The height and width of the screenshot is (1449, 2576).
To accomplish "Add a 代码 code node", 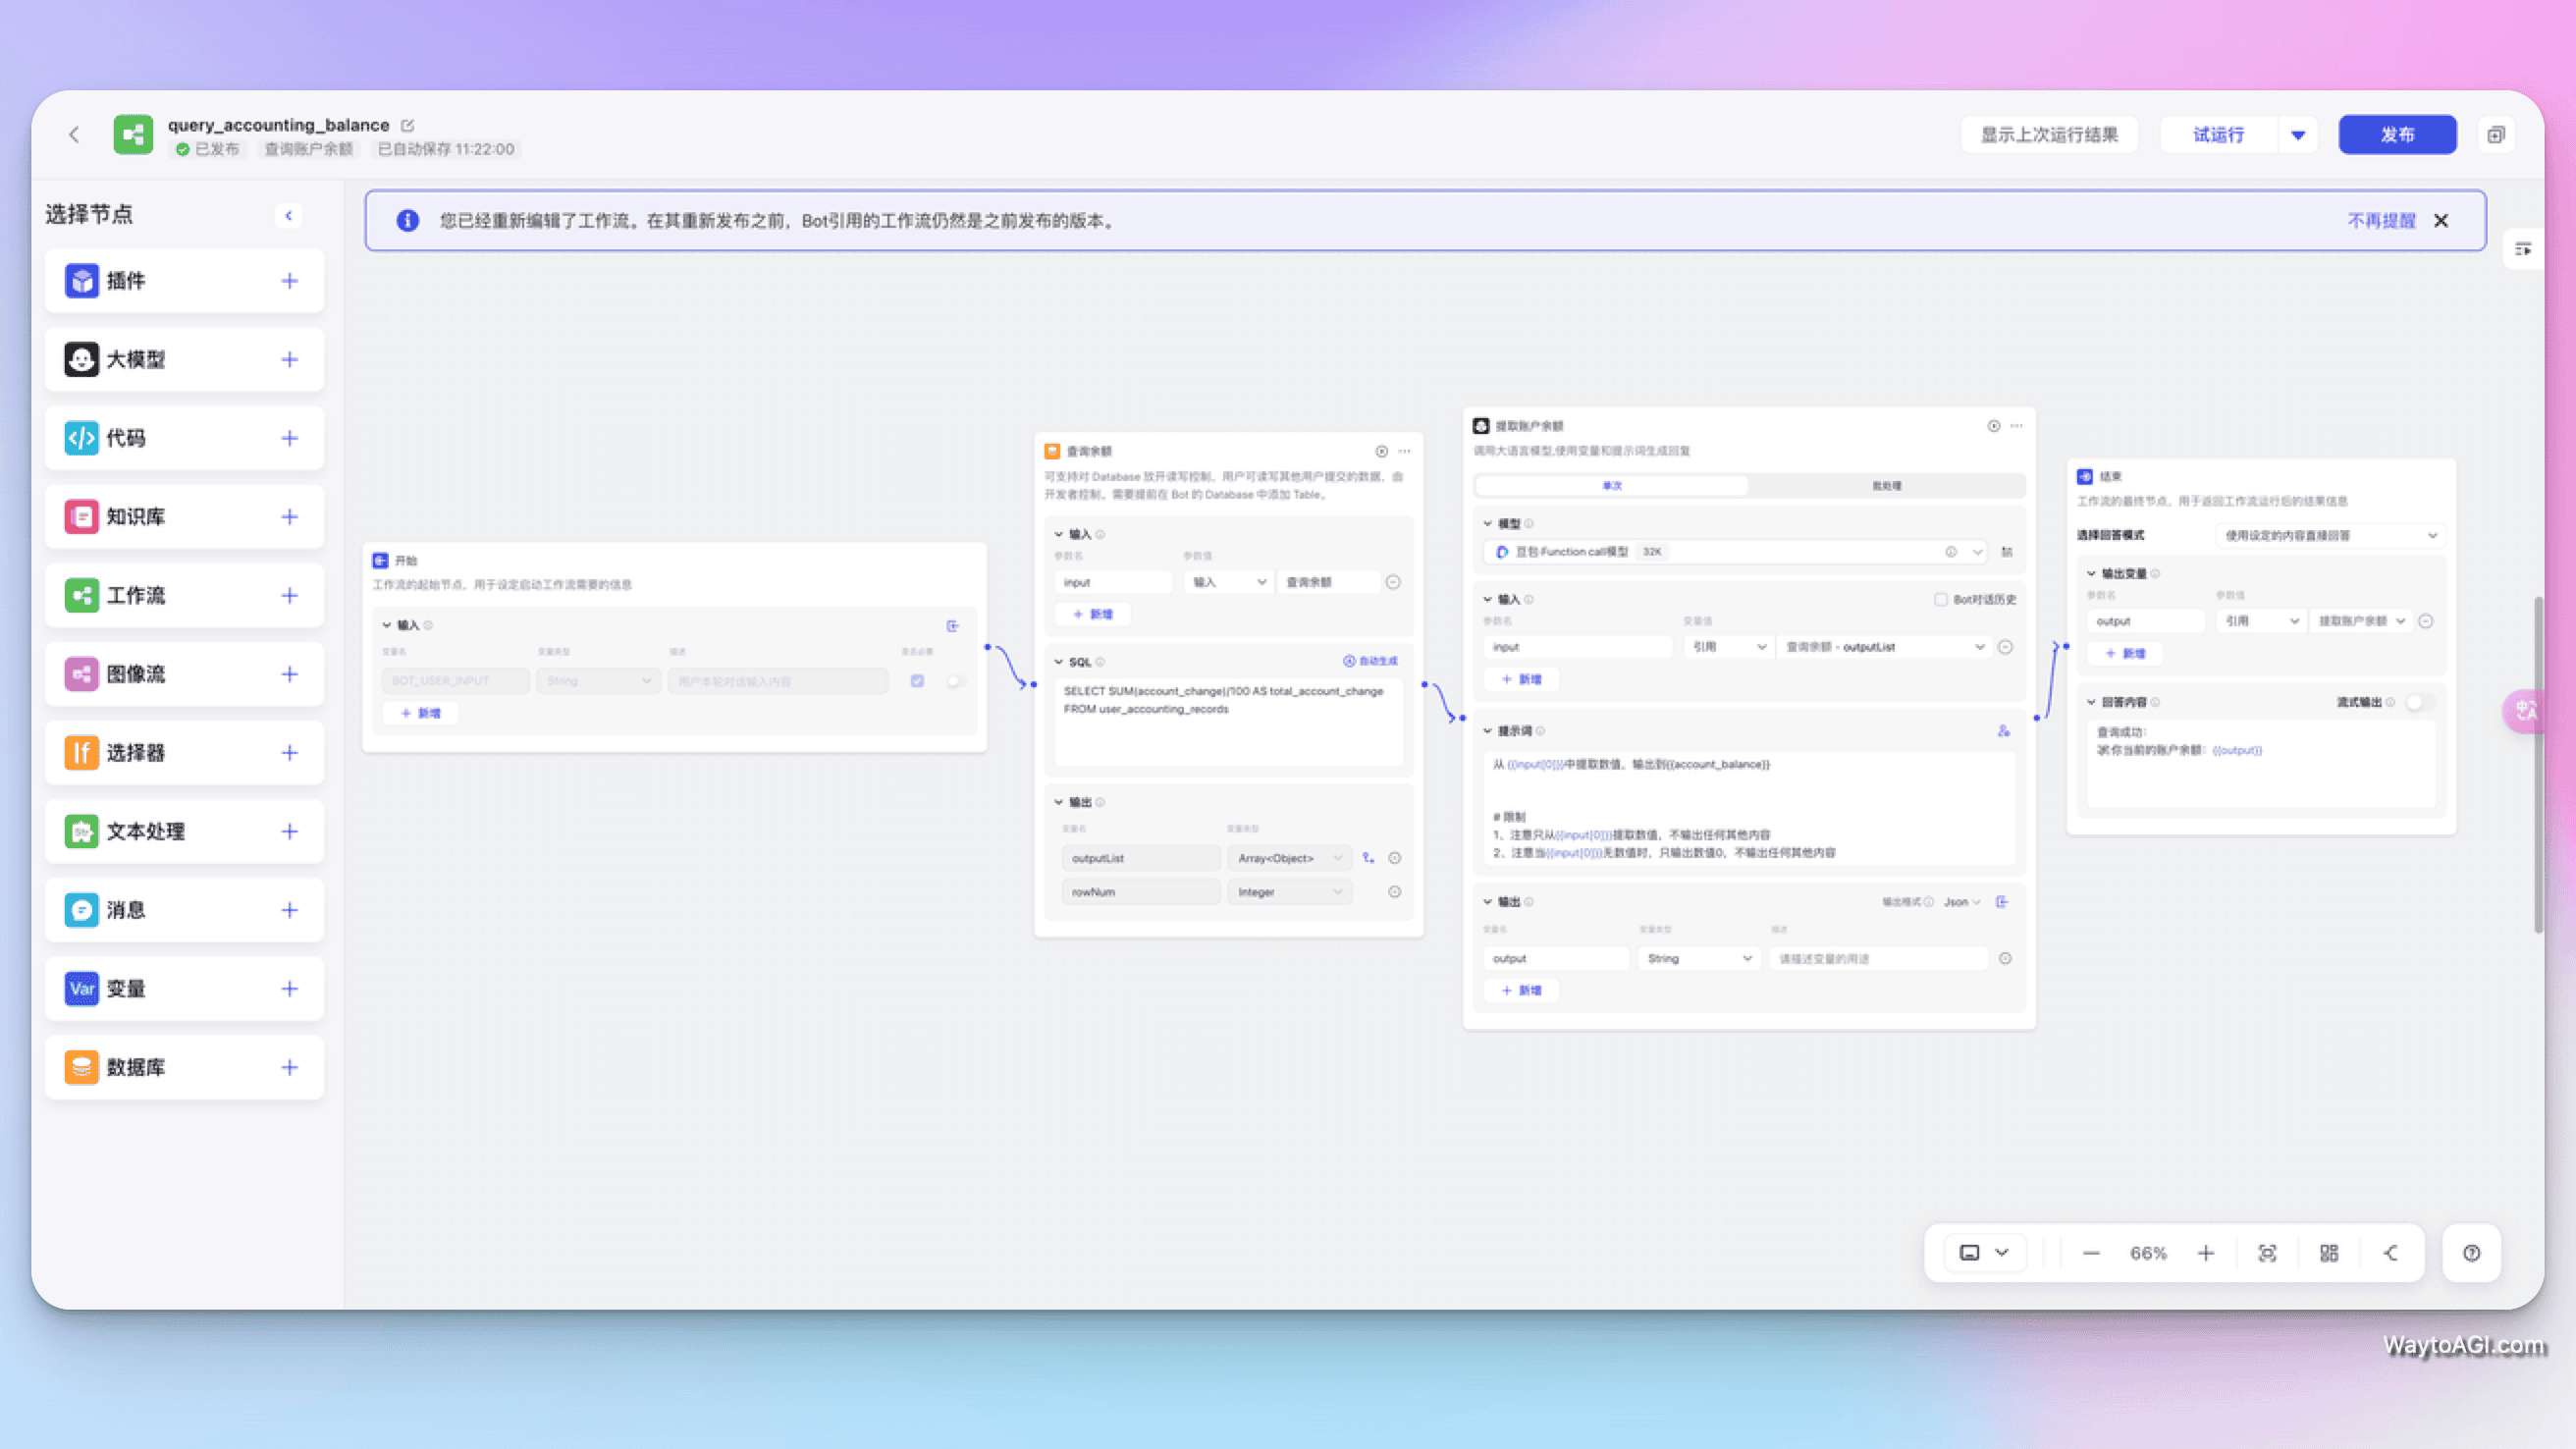I will click(289, 438).
